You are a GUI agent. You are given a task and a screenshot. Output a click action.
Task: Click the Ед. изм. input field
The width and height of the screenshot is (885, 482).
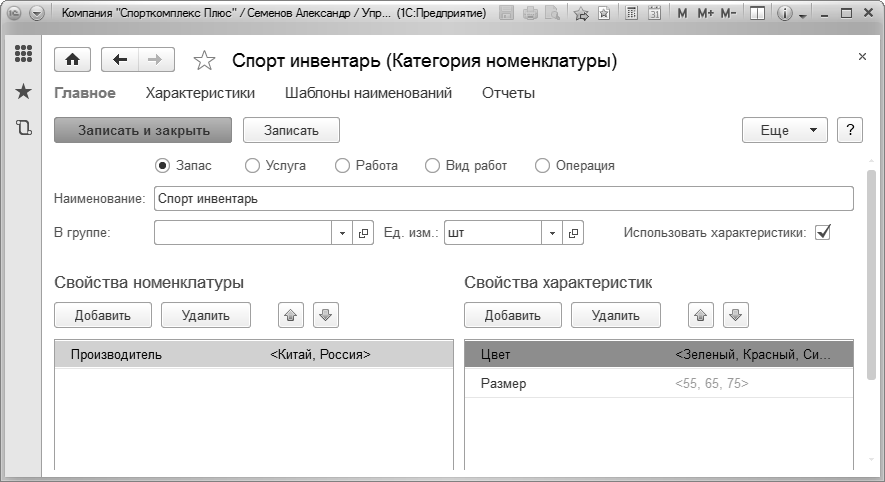(493, 233)
